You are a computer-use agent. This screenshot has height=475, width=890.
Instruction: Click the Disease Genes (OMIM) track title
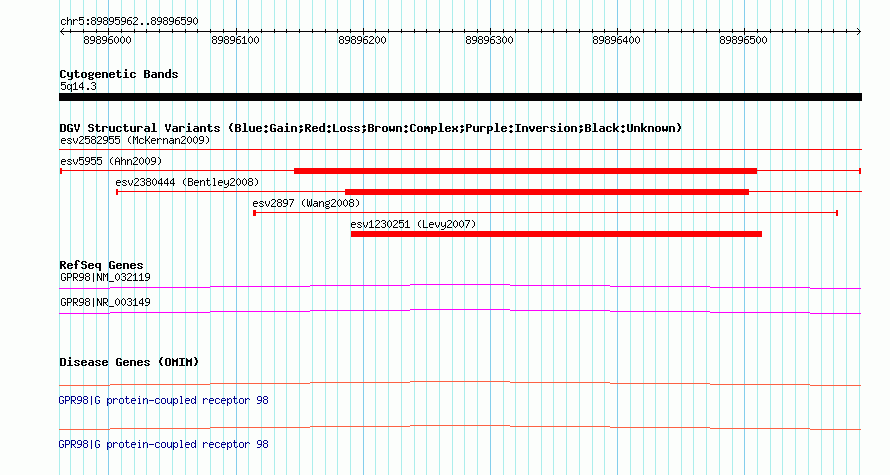click(129, 362)
